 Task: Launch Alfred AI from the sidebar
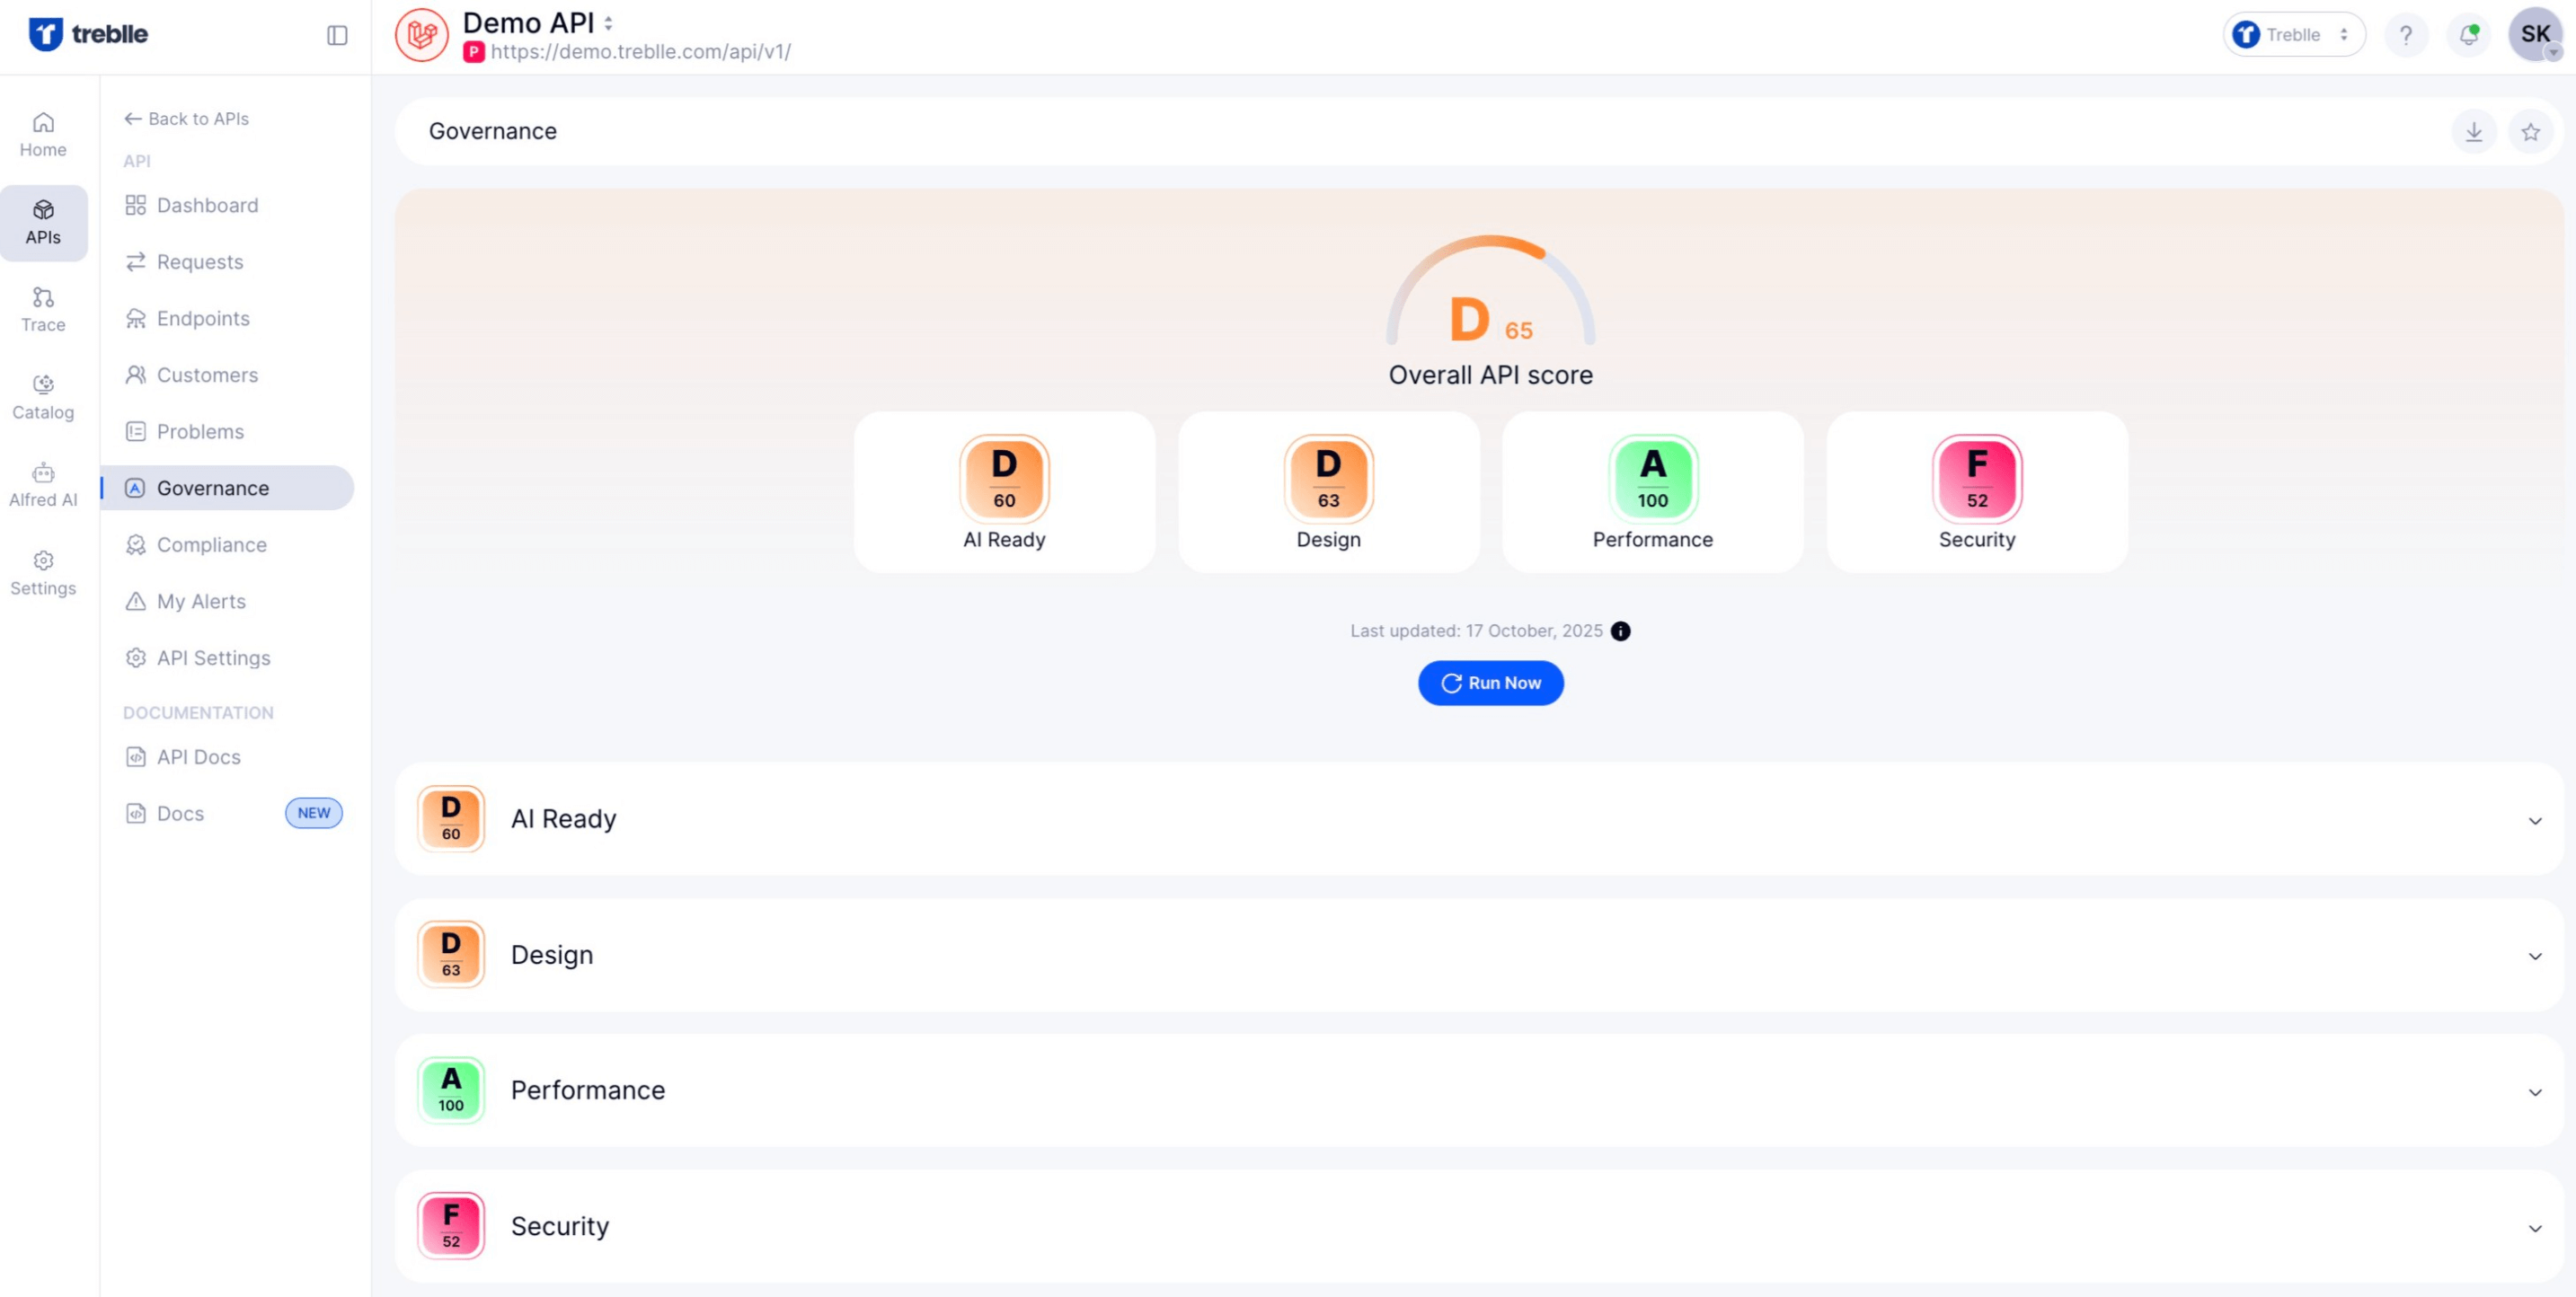tap(43, 484)
